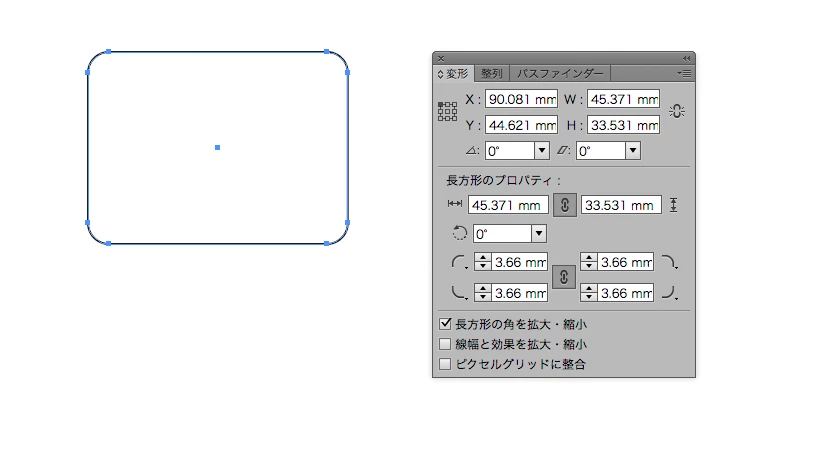Image resolution: width=818 pixels, height=461 pixels.
Task: Enable 線幅と効果を拡大・縮小 checkbox
Action: [x=445, y=344]
